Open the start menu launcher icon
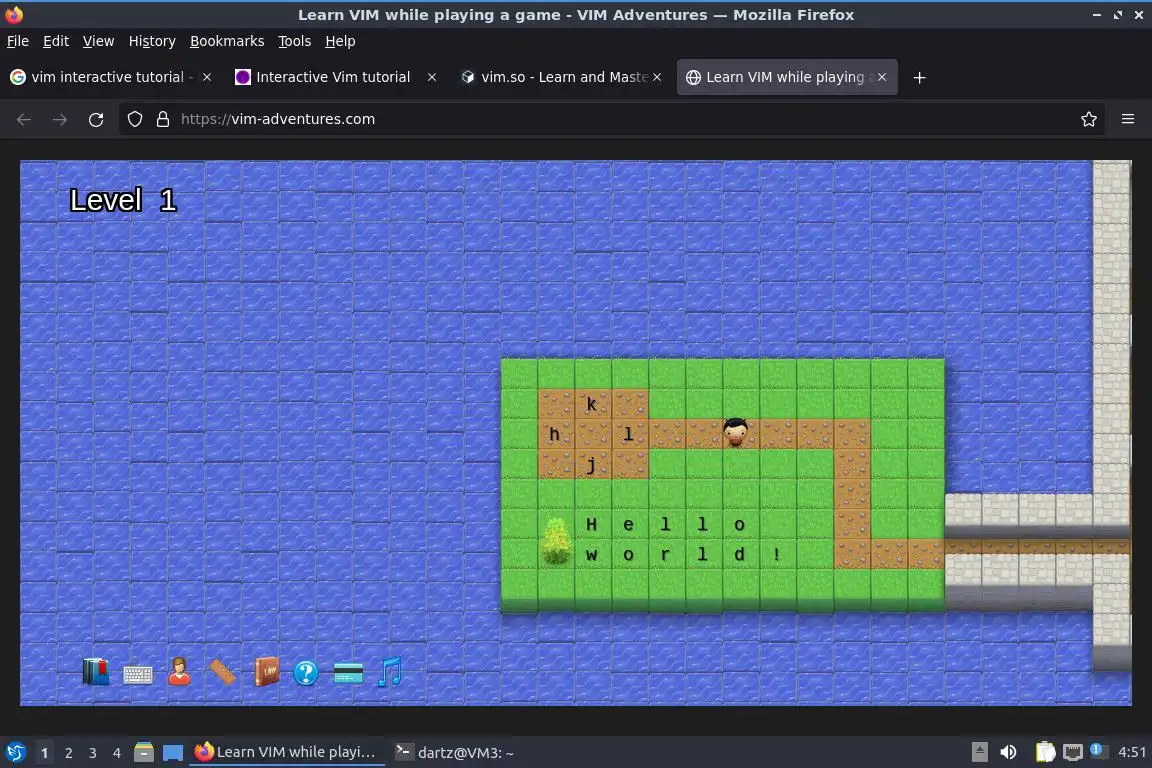1152x768 pixels. [x=15, y=752]
